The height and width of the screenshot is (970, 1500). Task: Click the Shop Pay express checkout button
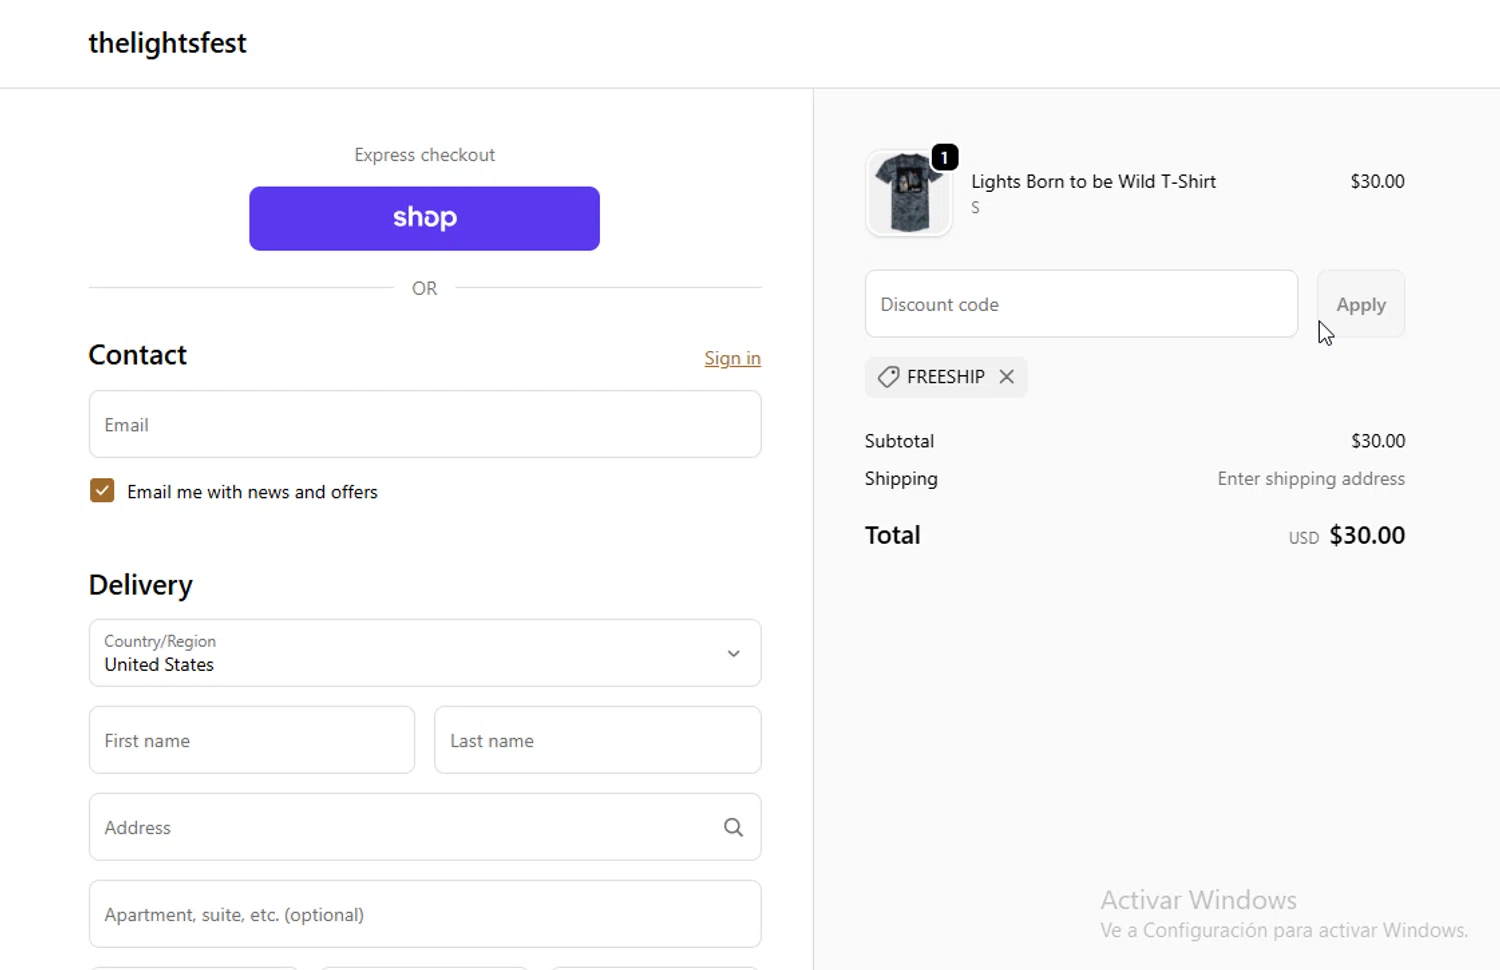point(424,218)
